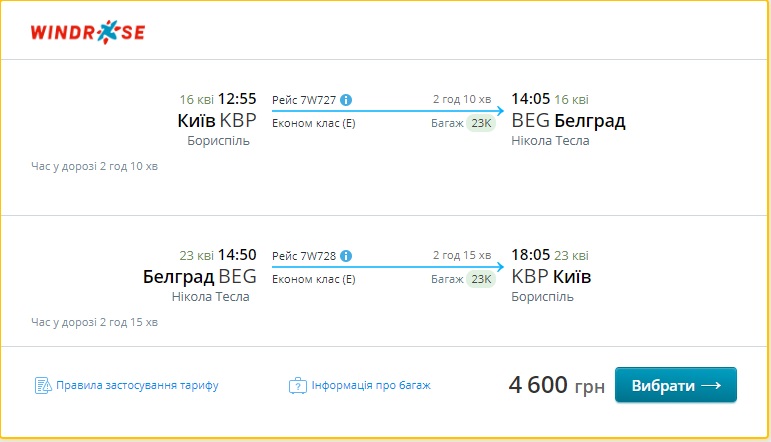Click outbound arrival time 14:05
The width and height of the screenshot is (771, 442).
[x=530, y=99]
